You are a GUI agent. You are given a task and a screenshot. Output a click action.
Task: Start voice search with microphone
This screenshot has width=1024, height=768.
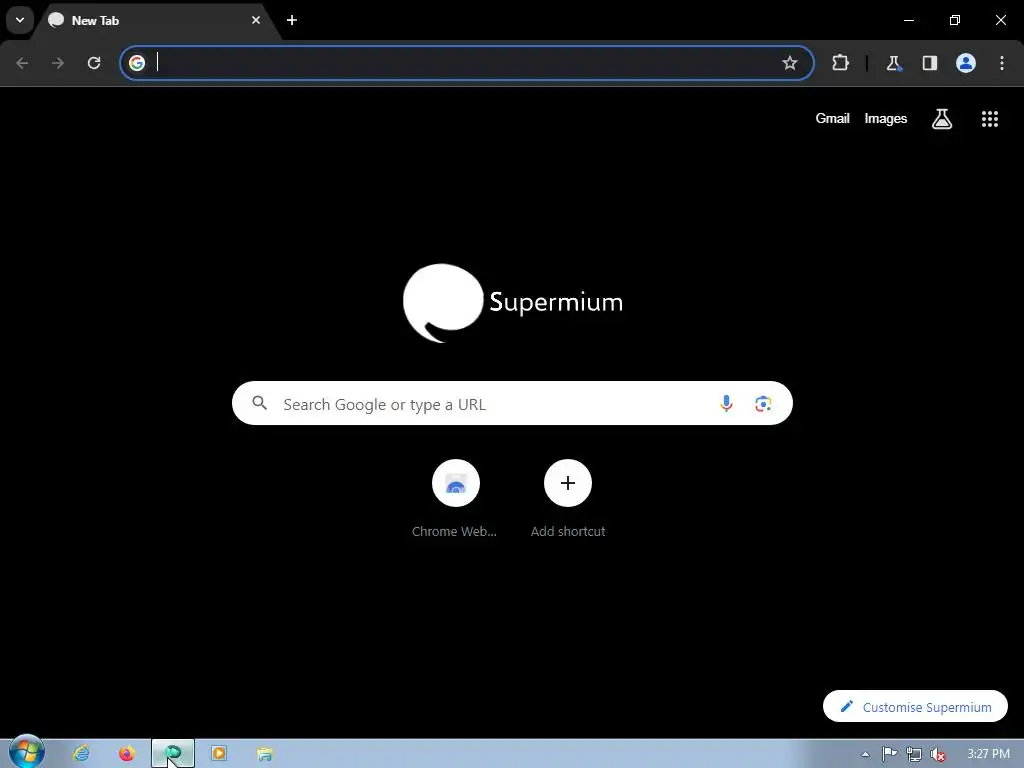pyautogui.click(x=726, y=404)
